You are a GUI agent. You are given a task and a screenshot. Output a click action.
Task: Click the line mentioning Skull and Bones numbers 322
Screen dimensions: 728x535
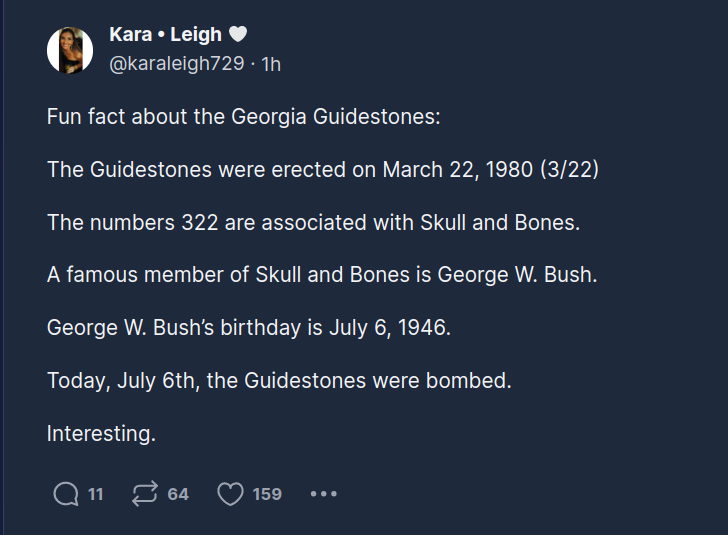point(313,223)
